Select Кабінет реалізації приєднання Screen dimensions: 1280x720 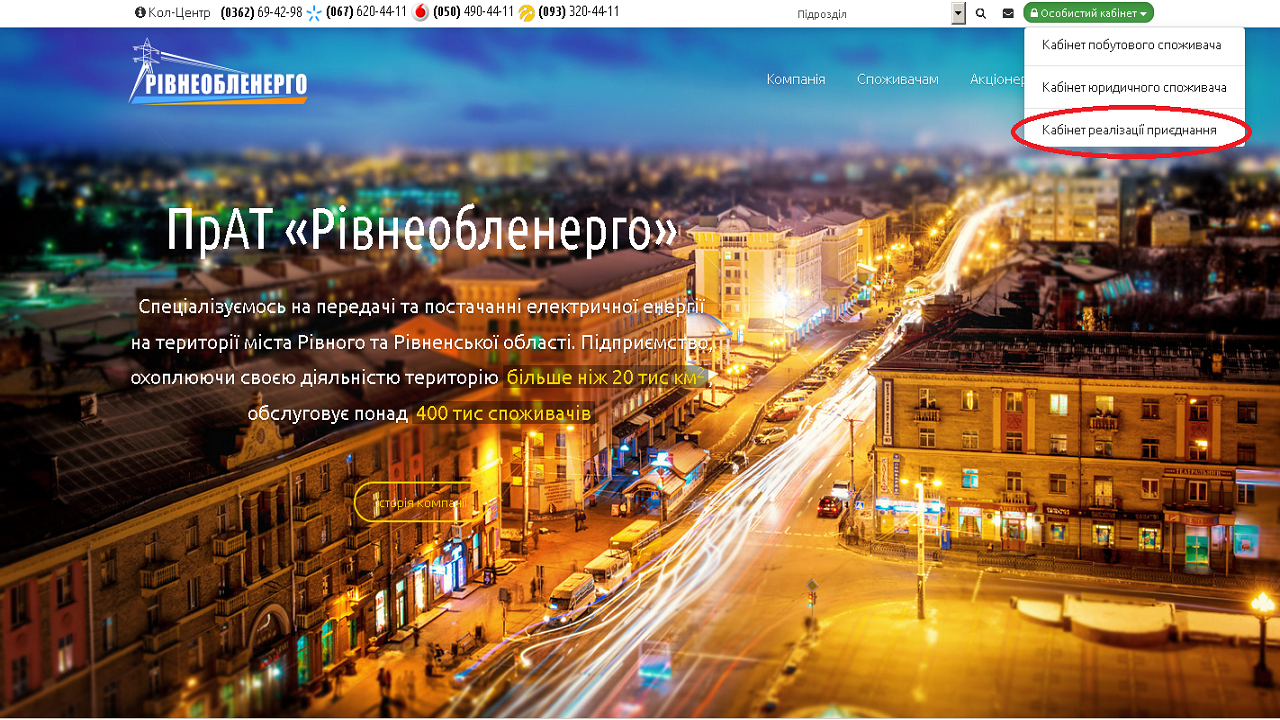(x=1134, y=131)
